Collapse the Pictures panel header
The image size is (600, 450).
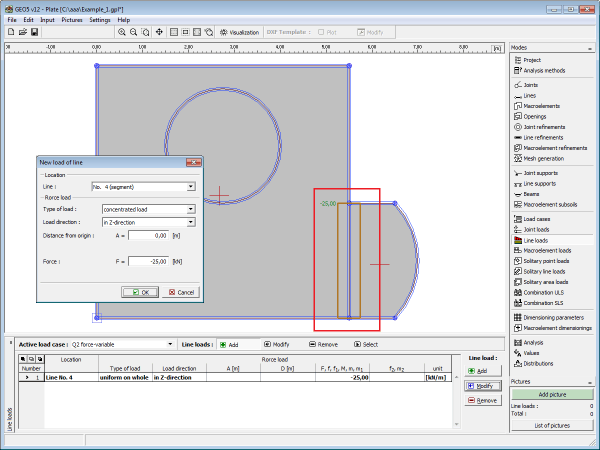[x=590, y=382]
